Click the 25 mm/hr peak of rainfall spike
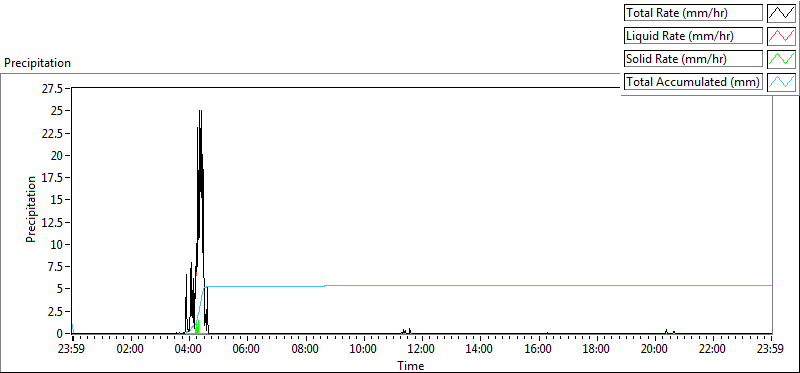The width and height of the screenshot is (800, 373). [200, 111]
